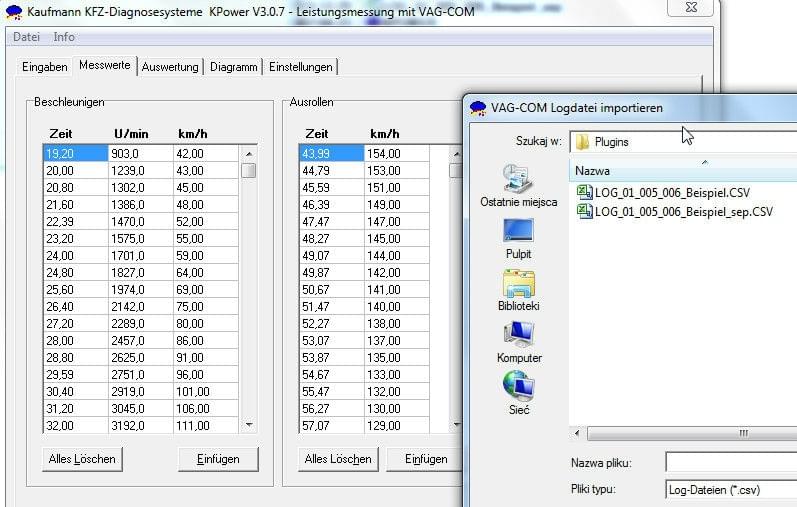Click Beschleunigen Zeit cell 21,60

[x=76, y=204]
